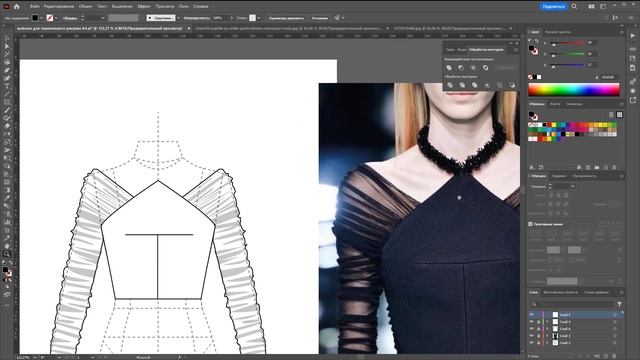Image resolution: width=640 pixels, height=360 pixels.
Task: Toggle lock on Слой 2 layer
Action: coord(538,342)
